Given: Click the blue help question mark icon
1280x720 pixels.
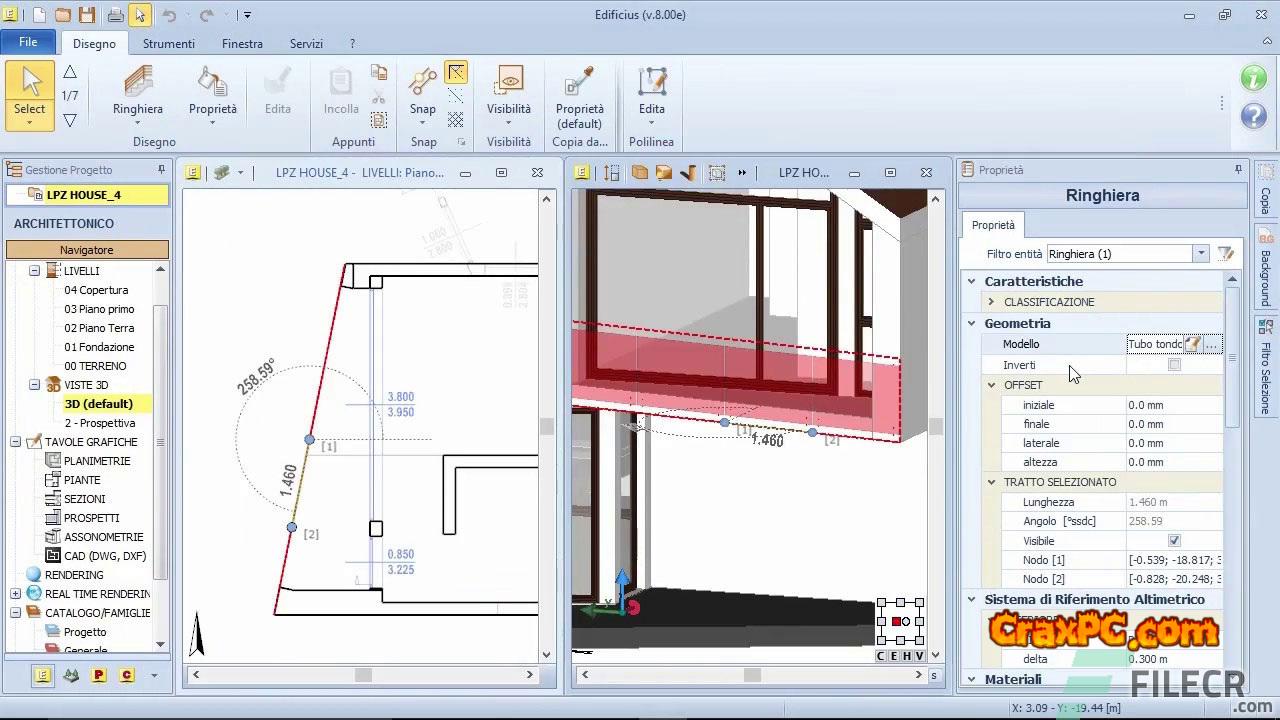Looking at the screenshot, I should click(x=1253, y=115).
